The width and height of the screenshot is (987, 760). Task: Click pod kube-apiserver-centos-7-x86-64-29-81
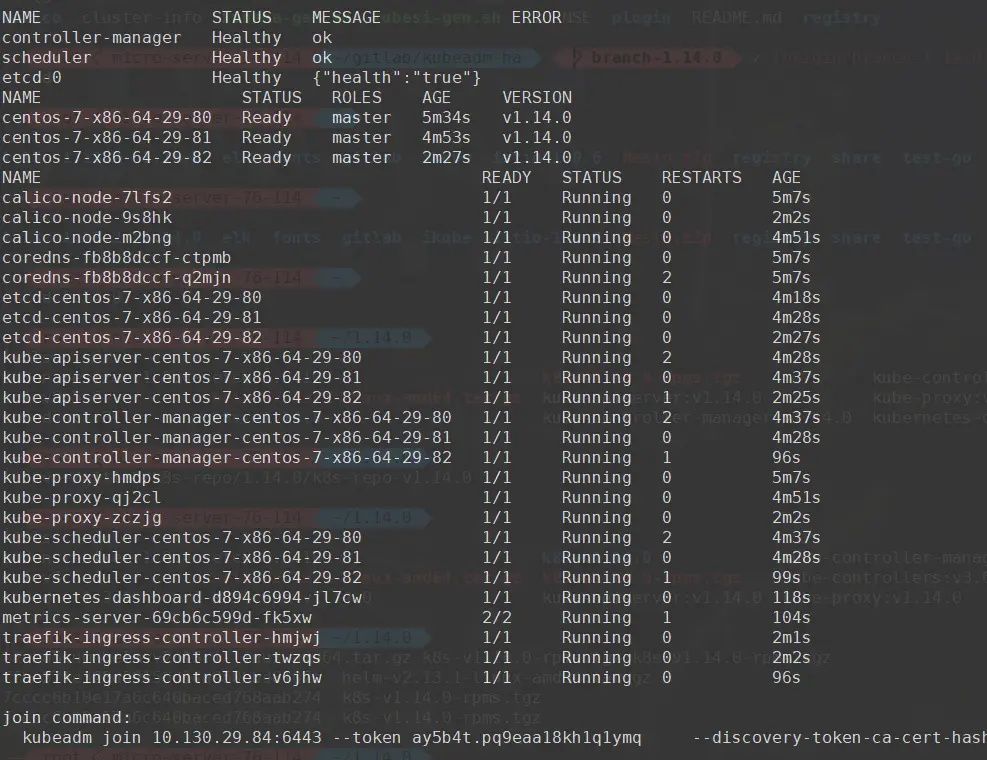pos(182,378)
